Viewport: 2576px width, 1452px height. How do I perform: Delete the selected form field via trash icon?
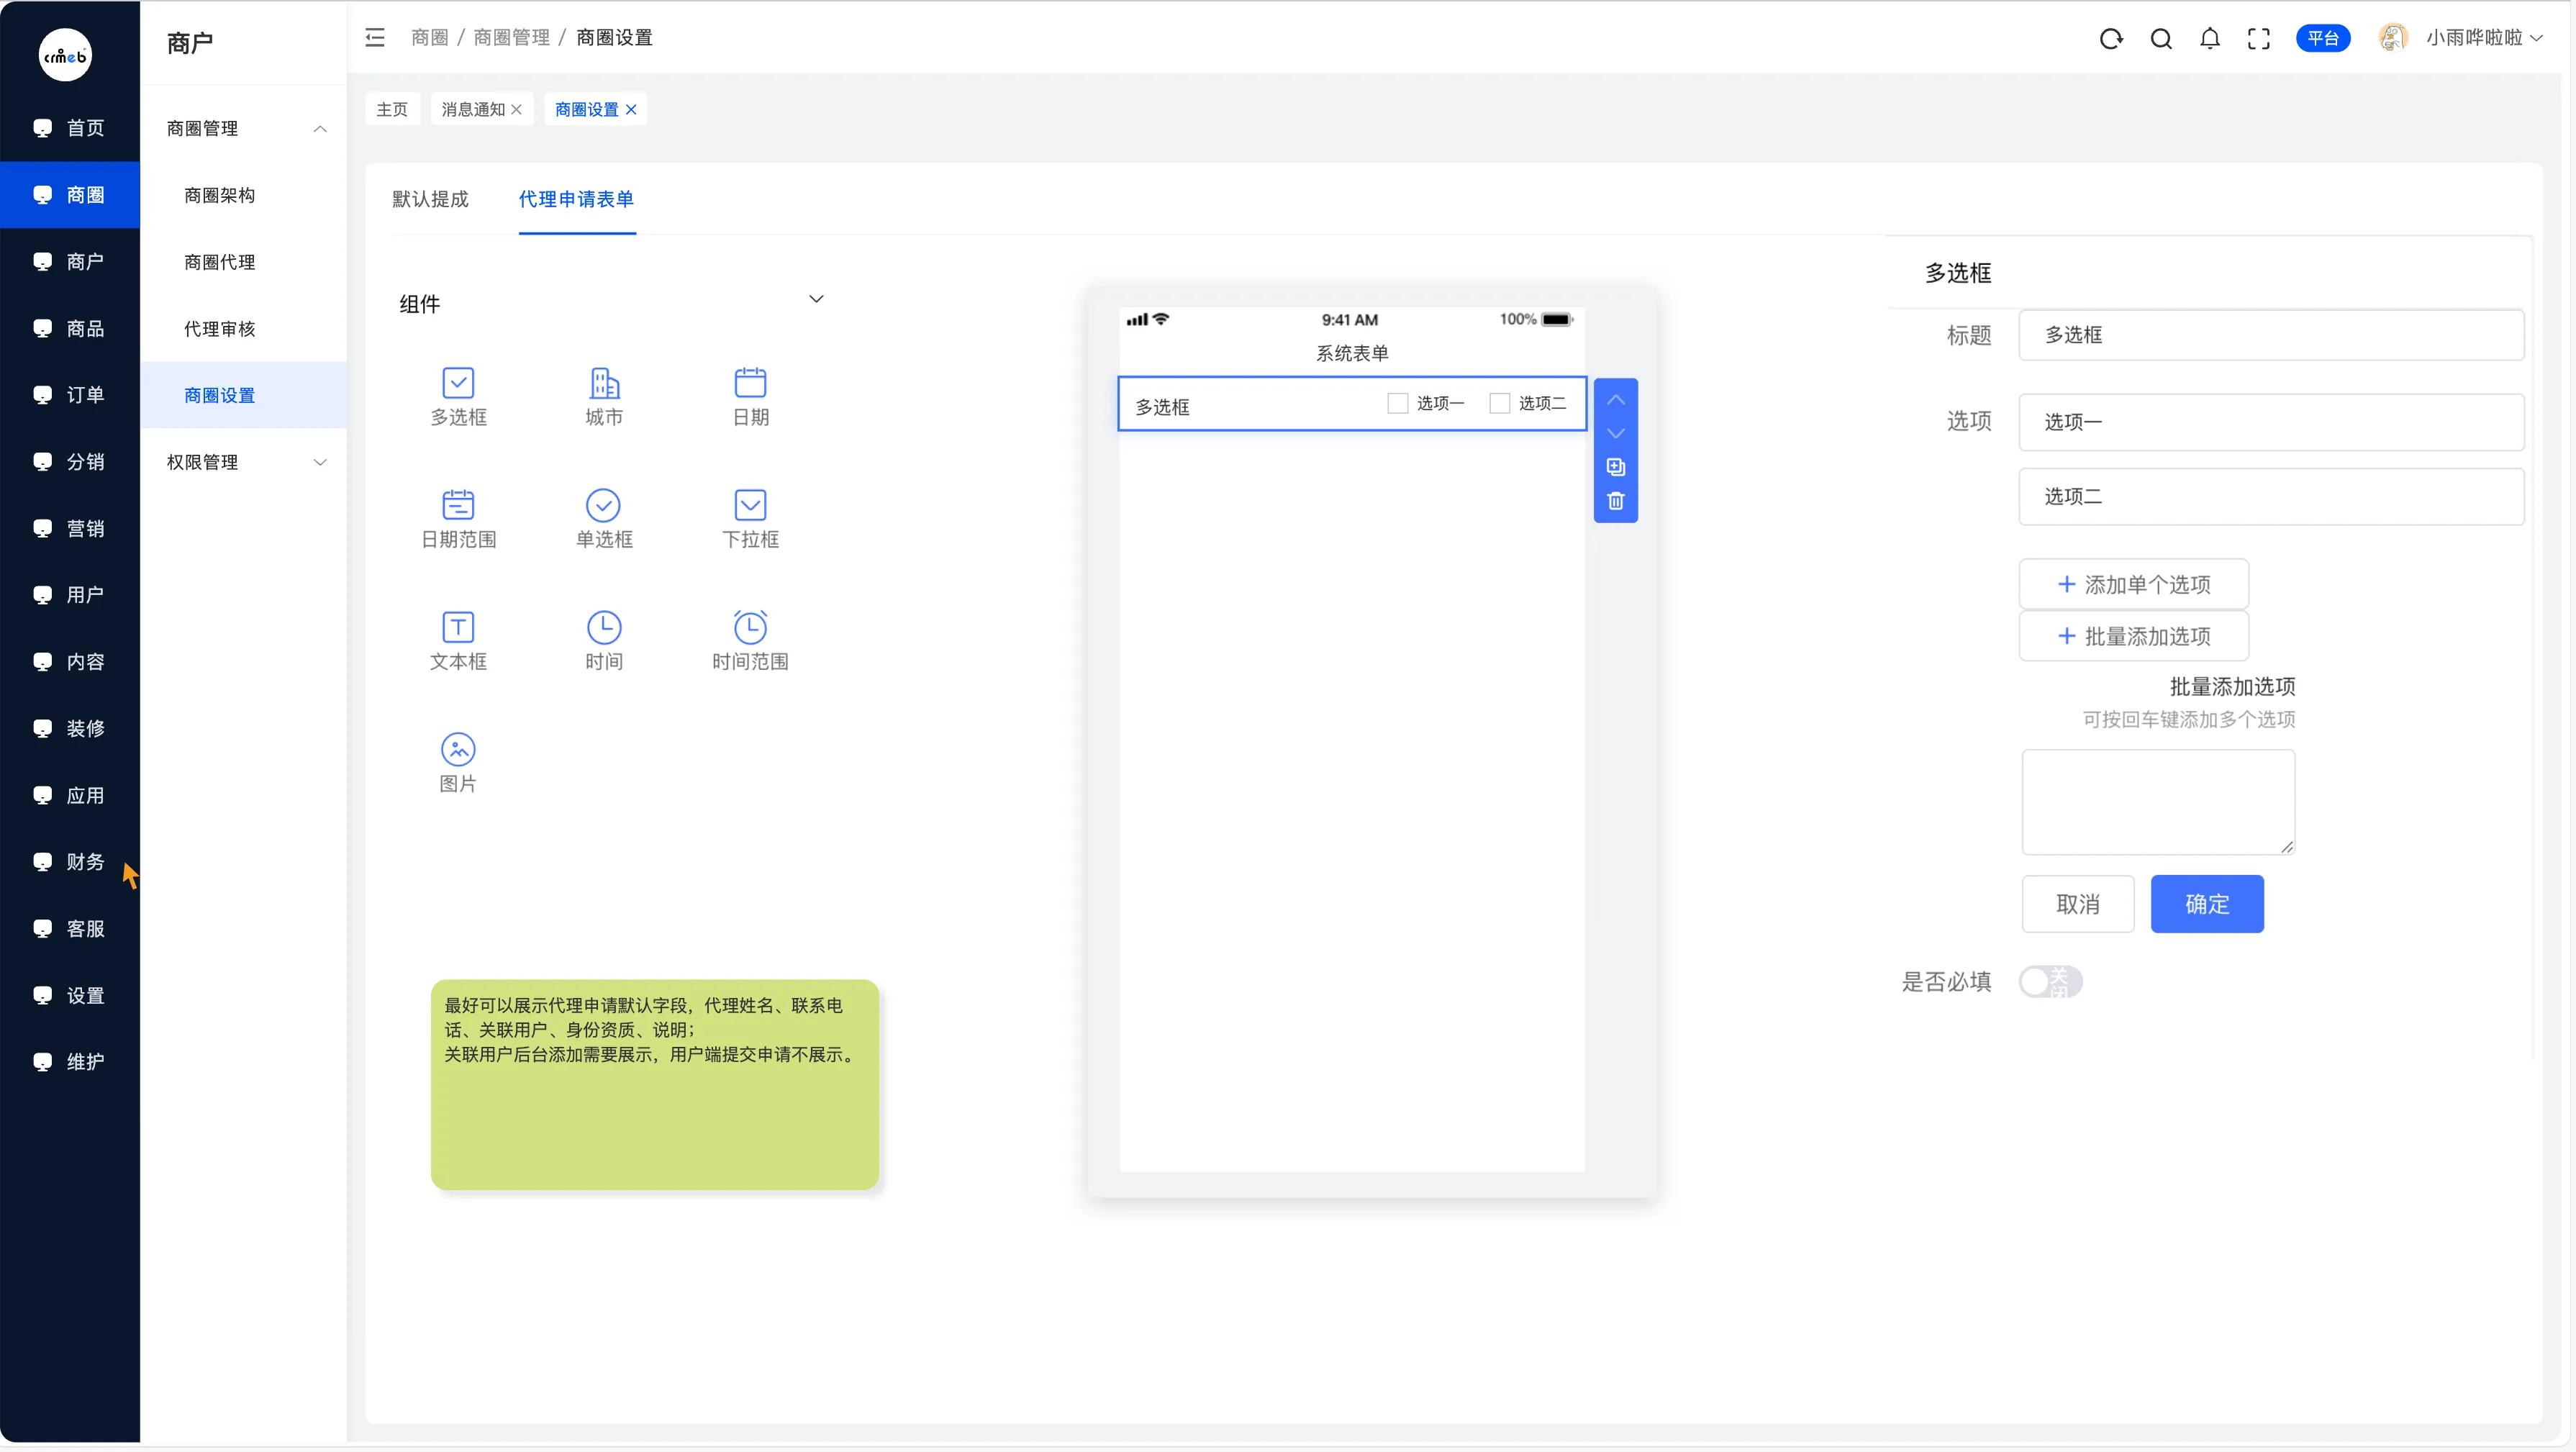coord(1615,501)
